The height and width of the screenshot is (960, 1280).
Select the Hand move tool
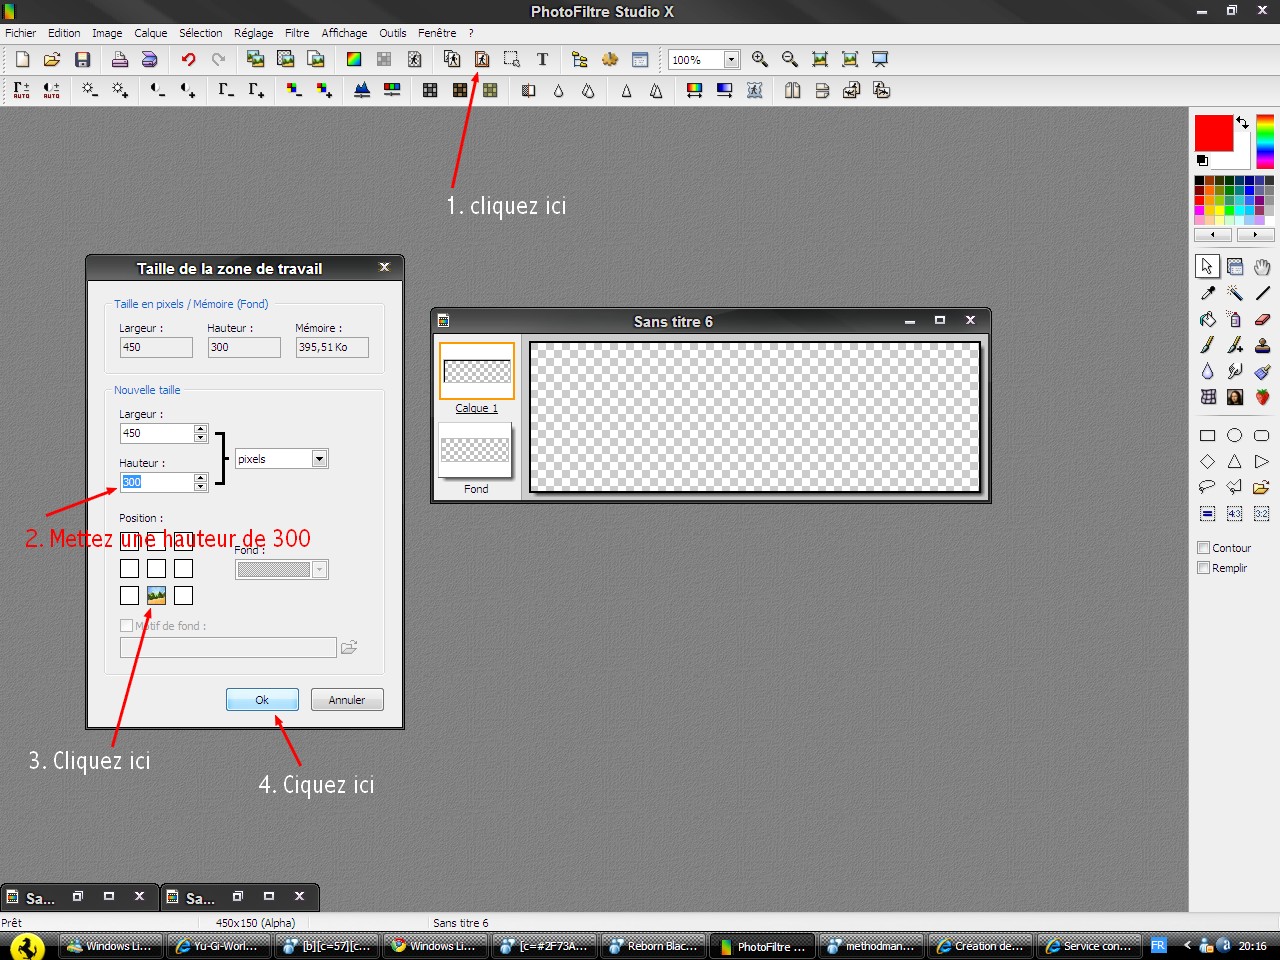pos(1262,266)
